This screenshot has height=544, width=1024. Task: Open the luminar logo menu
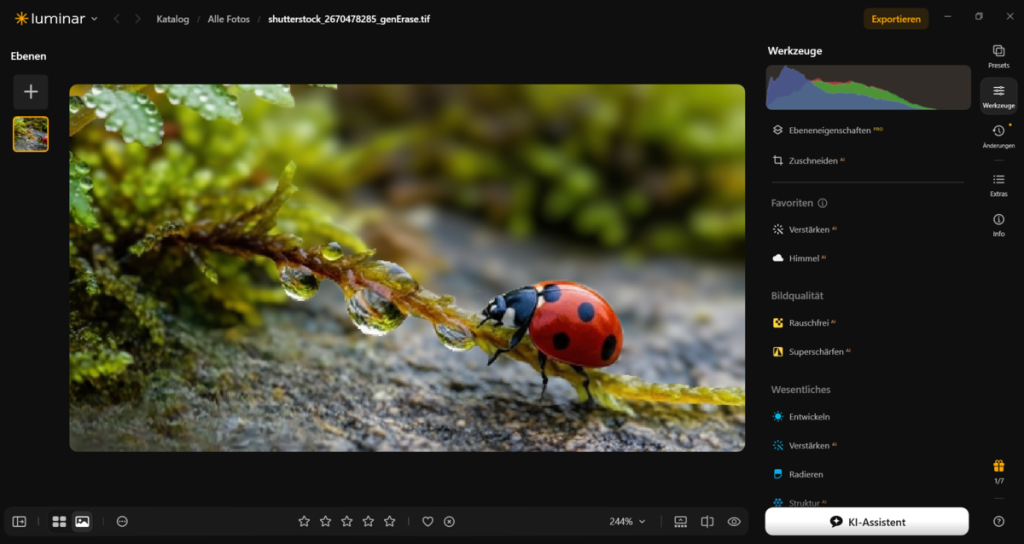coord(56,19)
